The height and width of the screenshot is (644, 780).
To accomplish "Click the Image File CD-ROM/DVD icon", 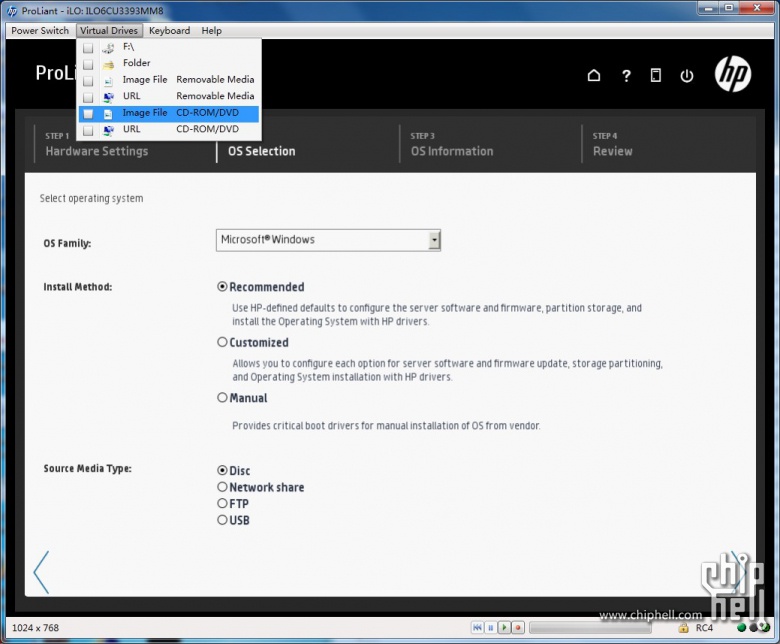I will (108, 114).
